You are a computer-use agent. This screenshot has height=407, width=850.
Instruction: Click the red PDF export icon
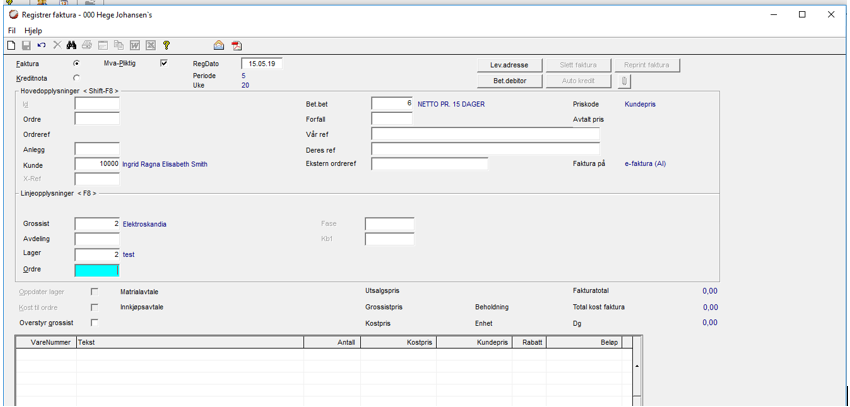[x=237, y=46]
